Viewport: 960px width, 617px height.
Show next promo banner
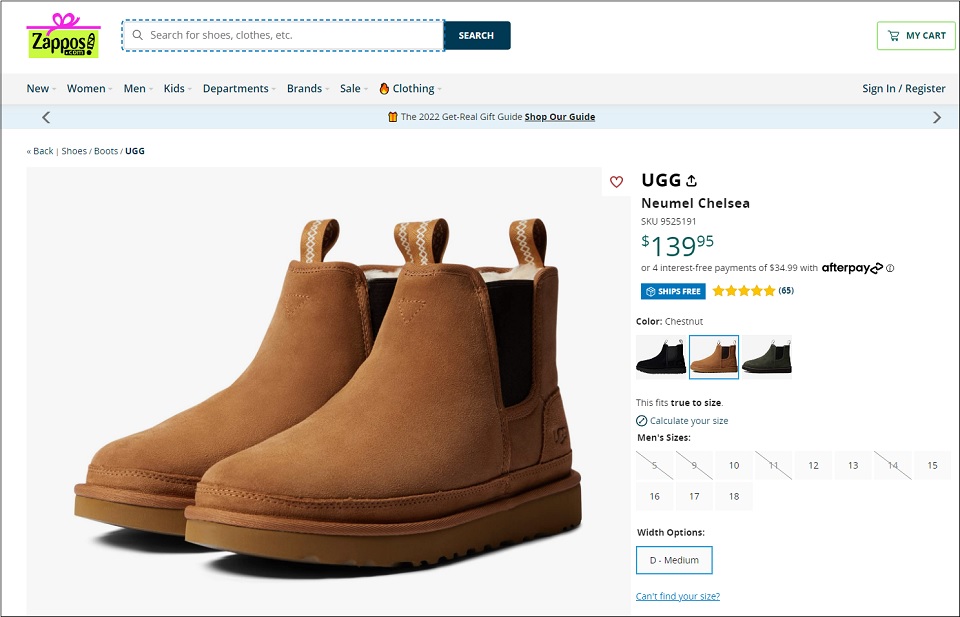point(937,117)
